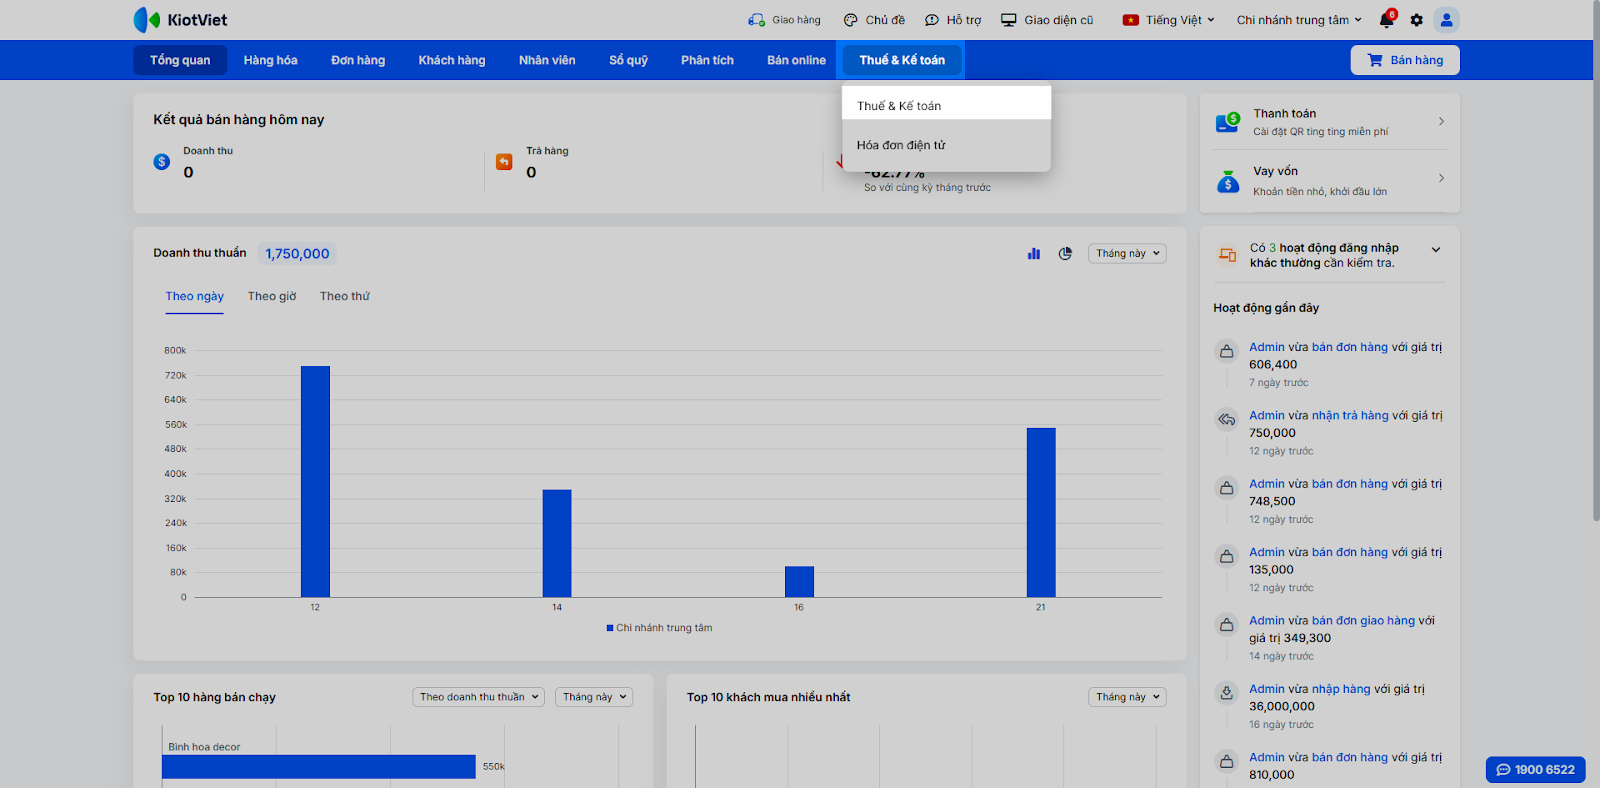Switch to Giao diện cũ monitor icon
1600x788 pixels.
[1009, 20]
